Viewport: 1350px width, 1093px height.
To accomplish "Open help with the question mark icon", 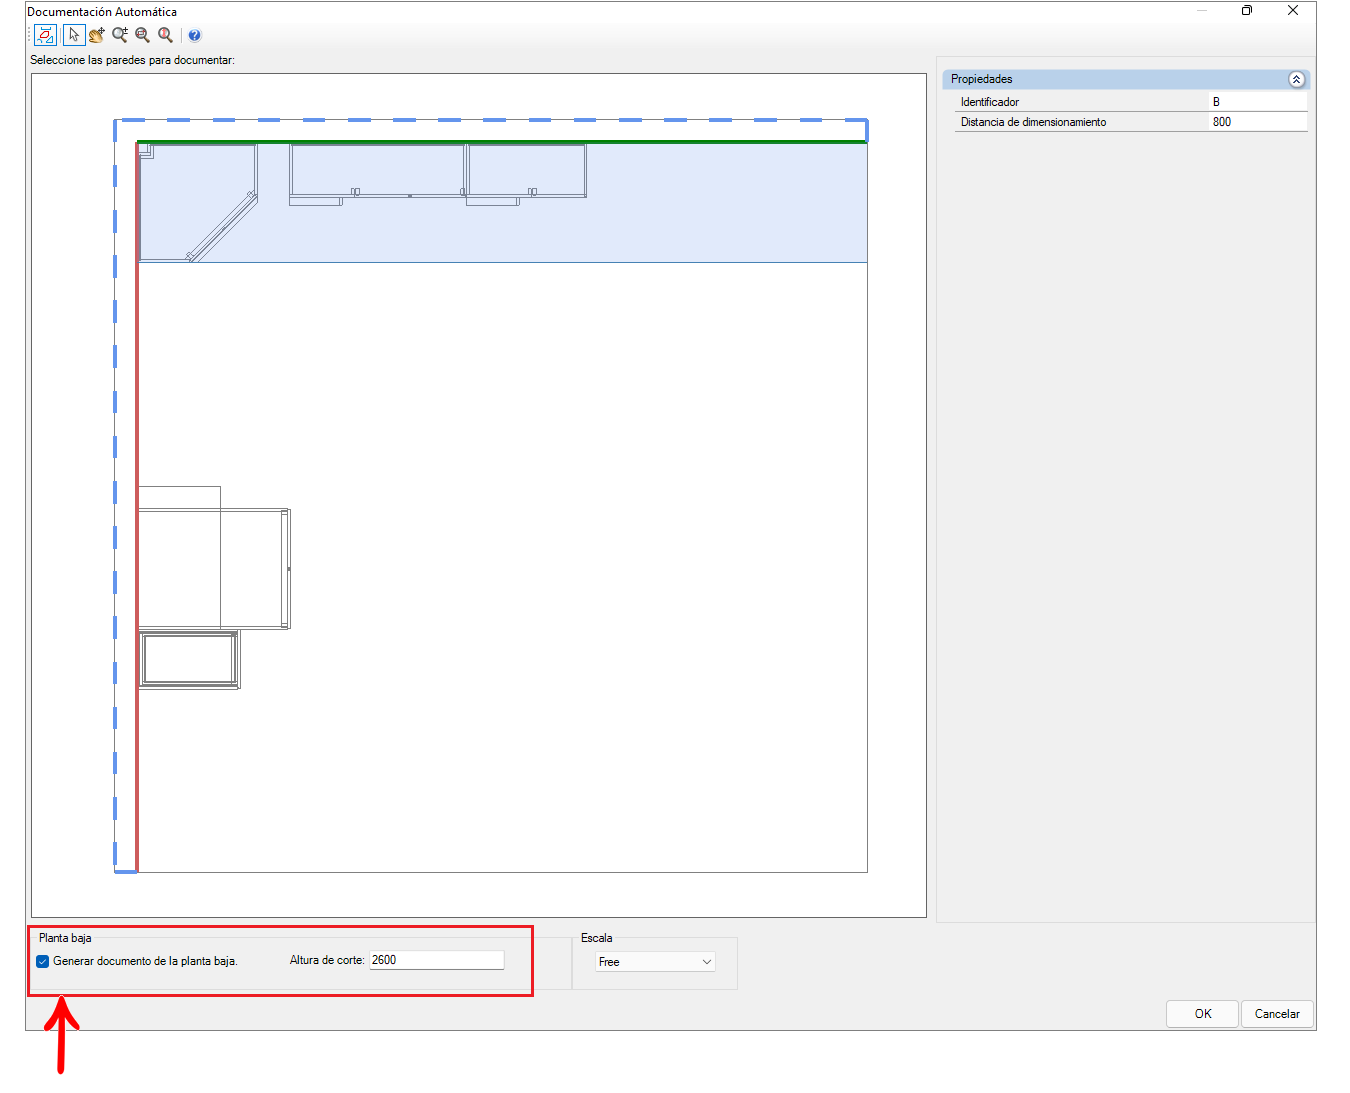I will point(195,35).
